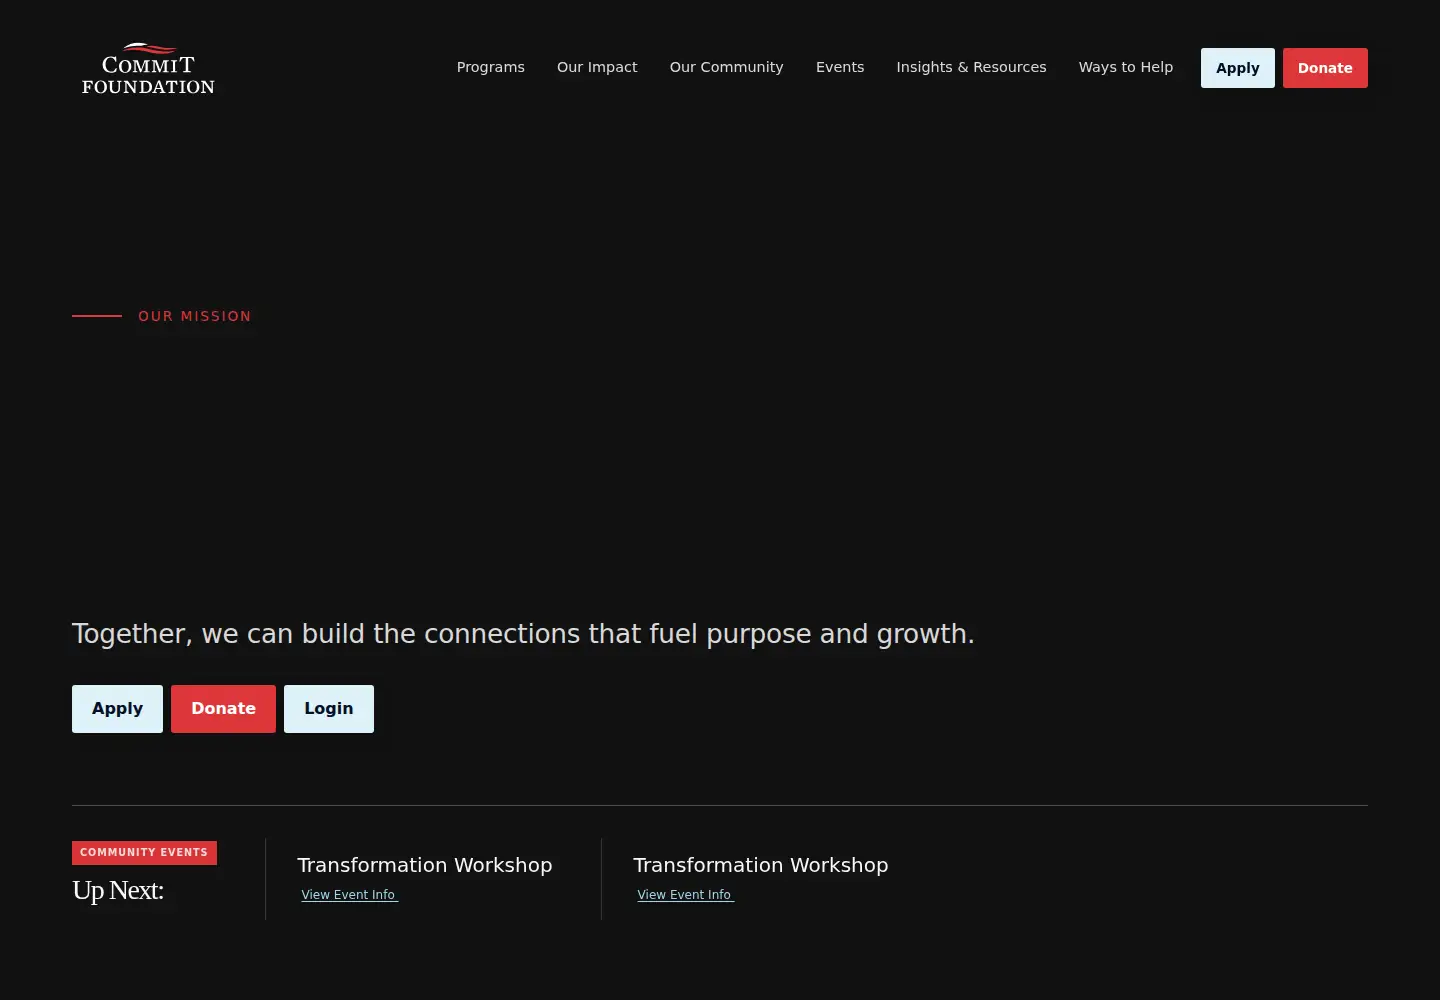
Task: Click the Apply button in the header
Action: coord(1238,68)
